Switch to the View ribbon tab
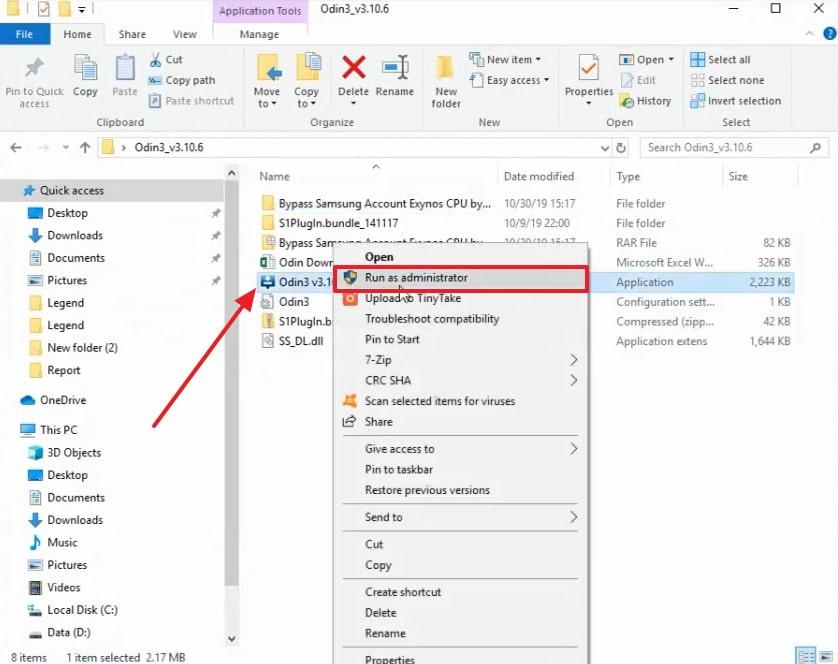This screenshot has height=664, width=838. [x=185, y=34]
